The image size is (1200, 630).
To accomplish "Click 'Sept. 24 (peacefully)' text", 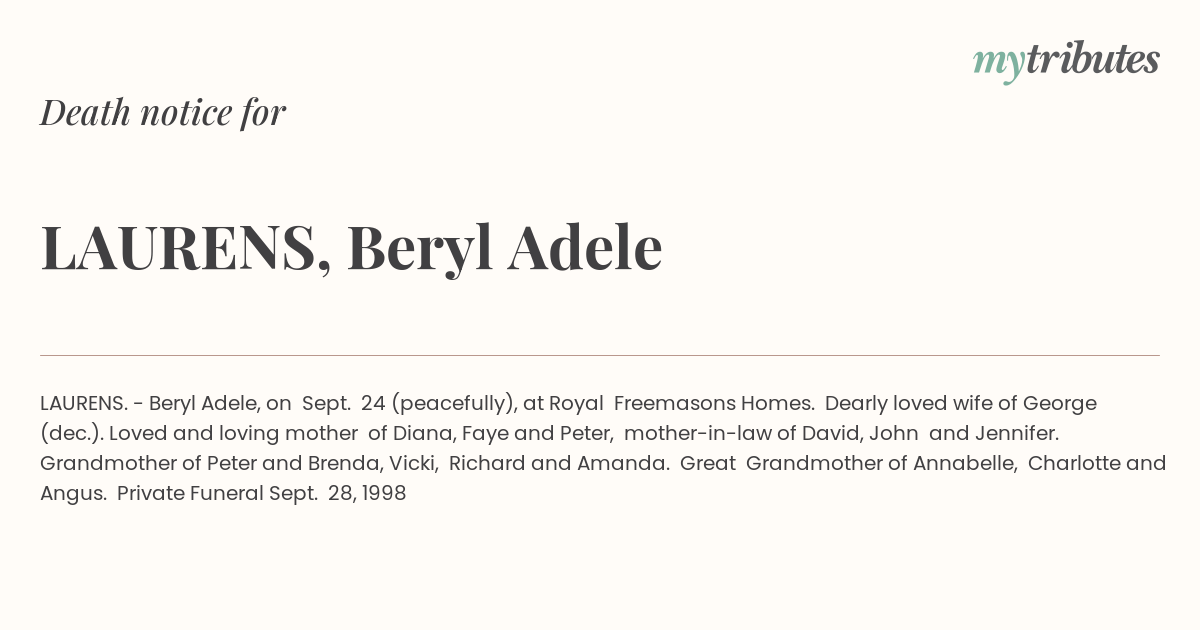I will click(x=409, y=404).
